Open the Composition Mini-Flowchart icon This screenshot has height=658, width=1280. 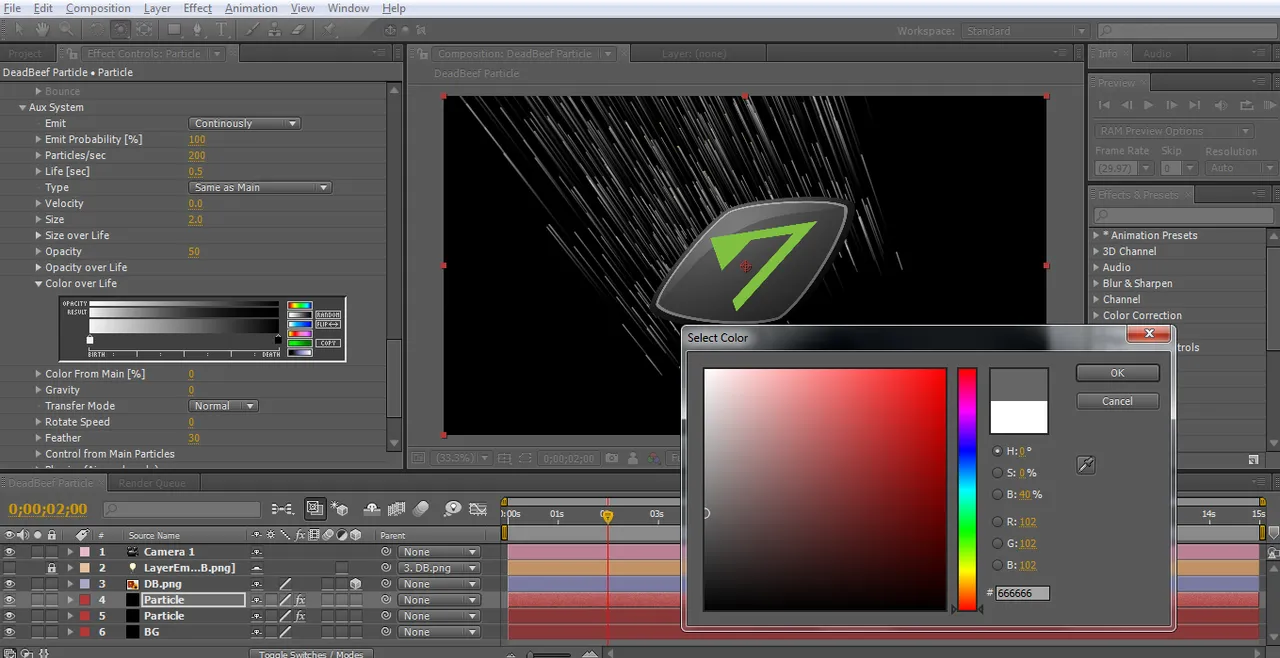click(x=283, y=509)
